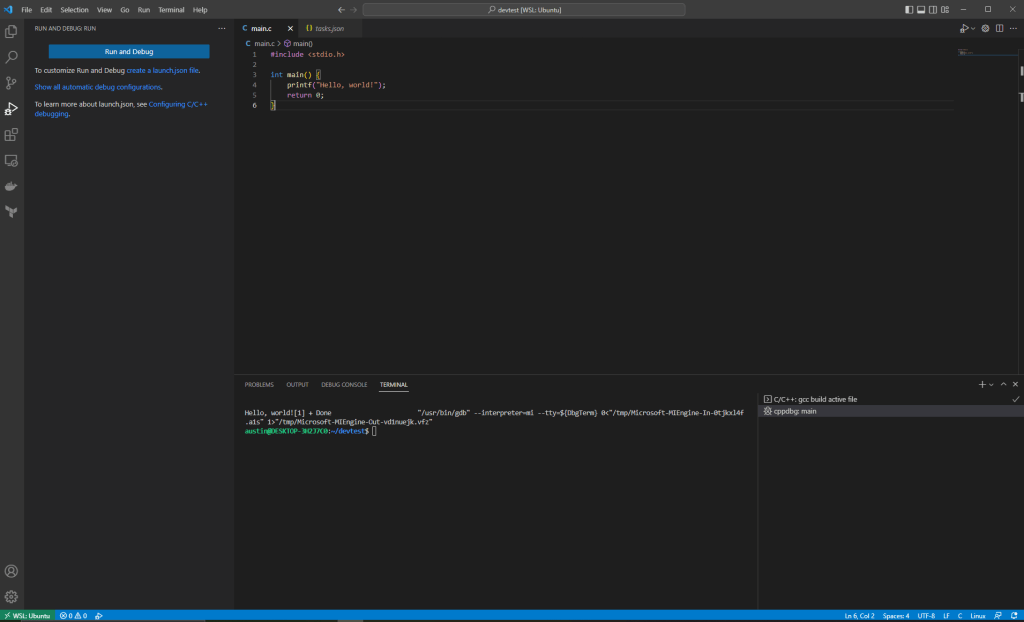Click the create a launch.json file link
Screen dimensions: 1024x622
(163, 71)
